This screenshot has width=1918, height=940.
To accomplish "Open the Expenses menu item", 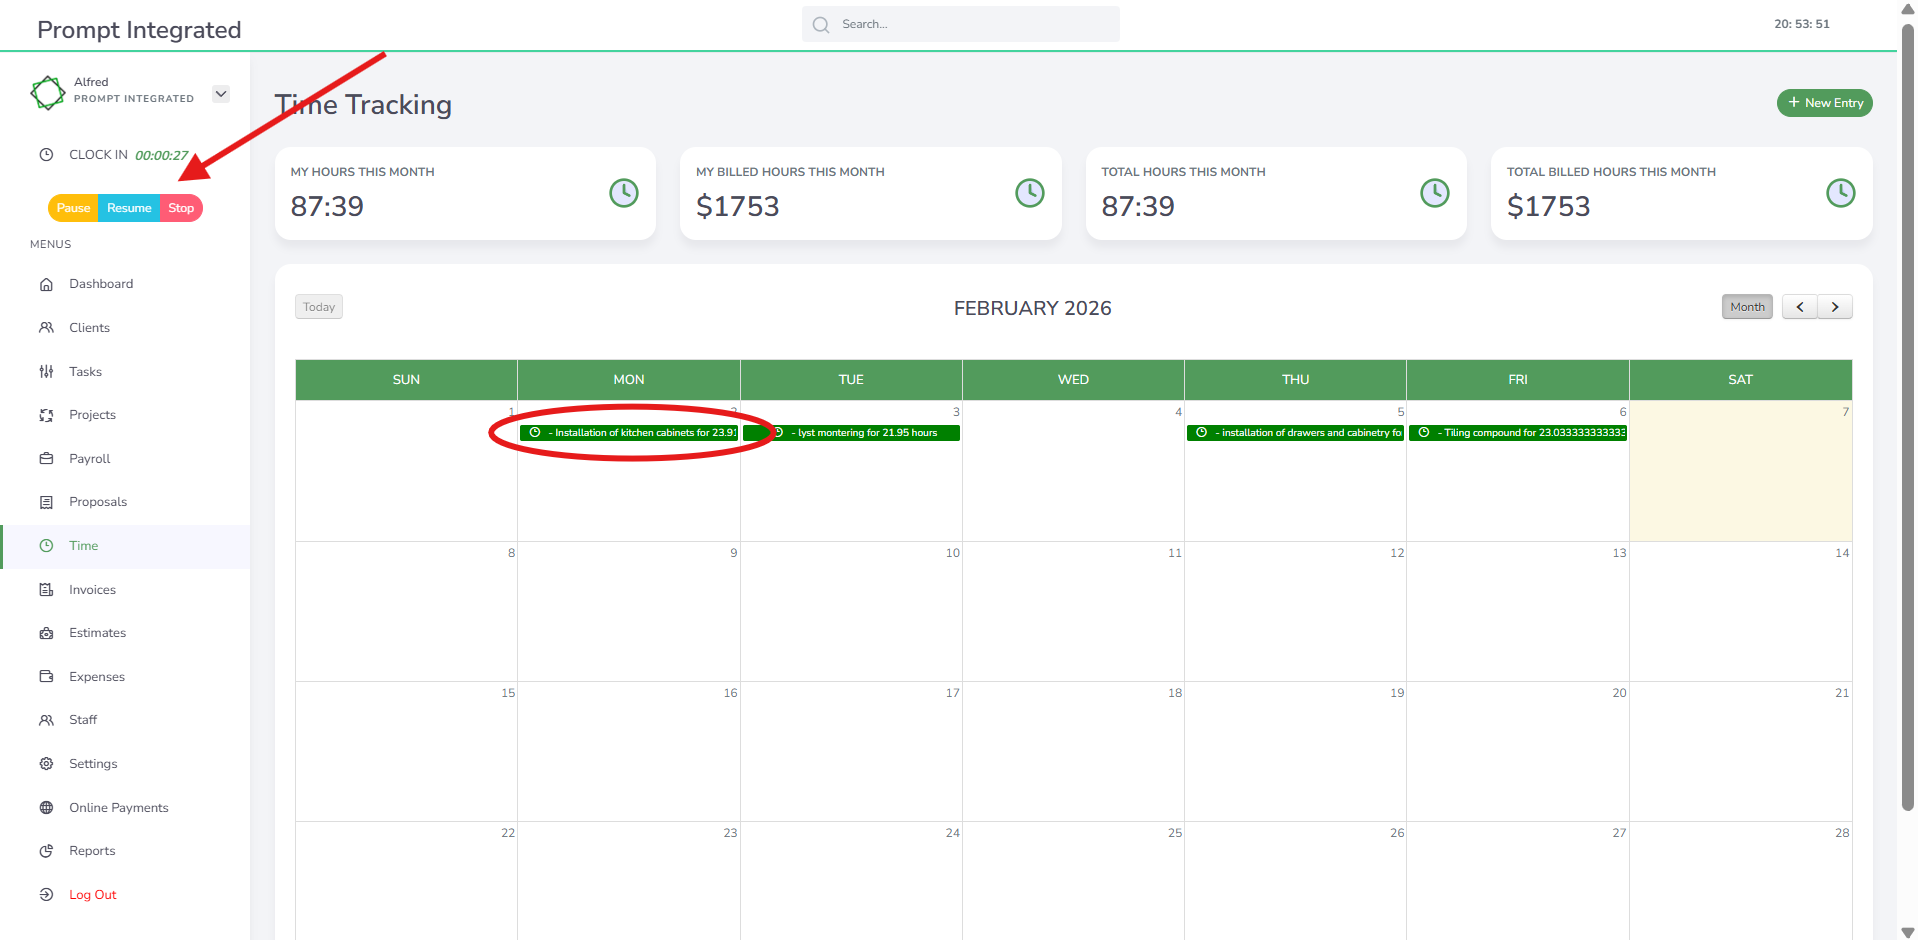I will pos(97,677).
